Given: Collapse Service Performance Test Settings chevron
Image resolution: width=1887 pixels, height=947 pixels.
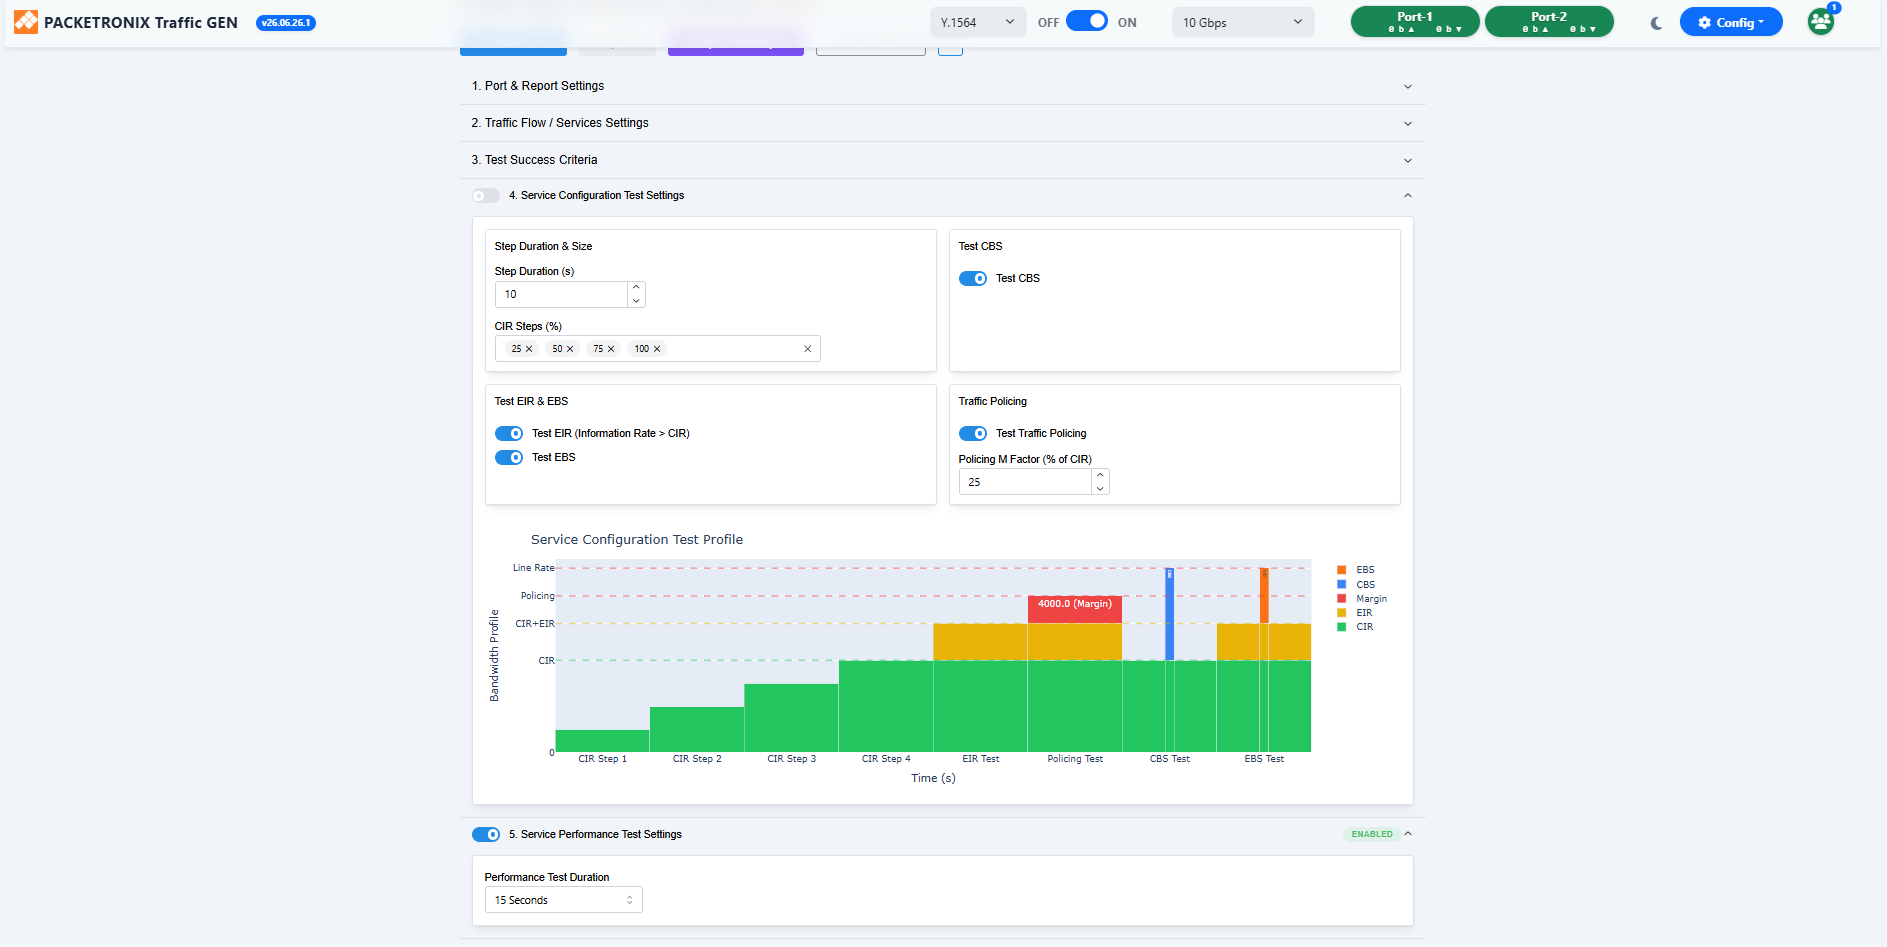Looking at the screenshot, I should tap(1408, 834).
